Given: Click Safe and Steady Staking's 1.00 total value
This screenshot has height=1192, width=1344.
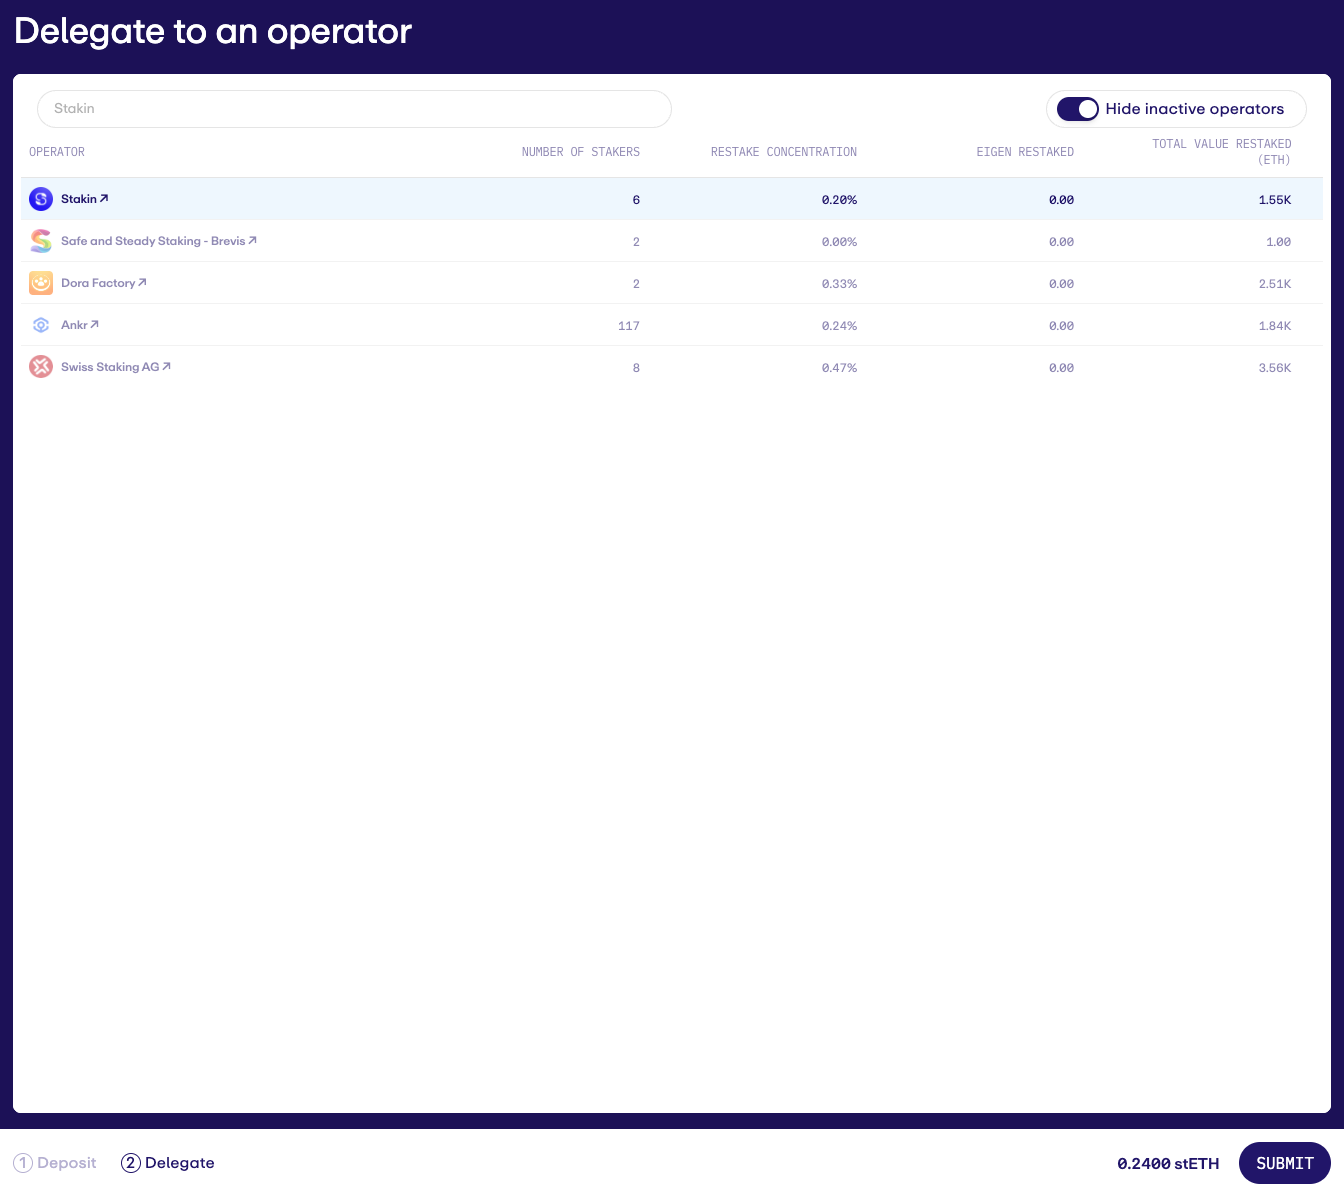Looking at the screenshot, I should click(x=1279, y=242).
